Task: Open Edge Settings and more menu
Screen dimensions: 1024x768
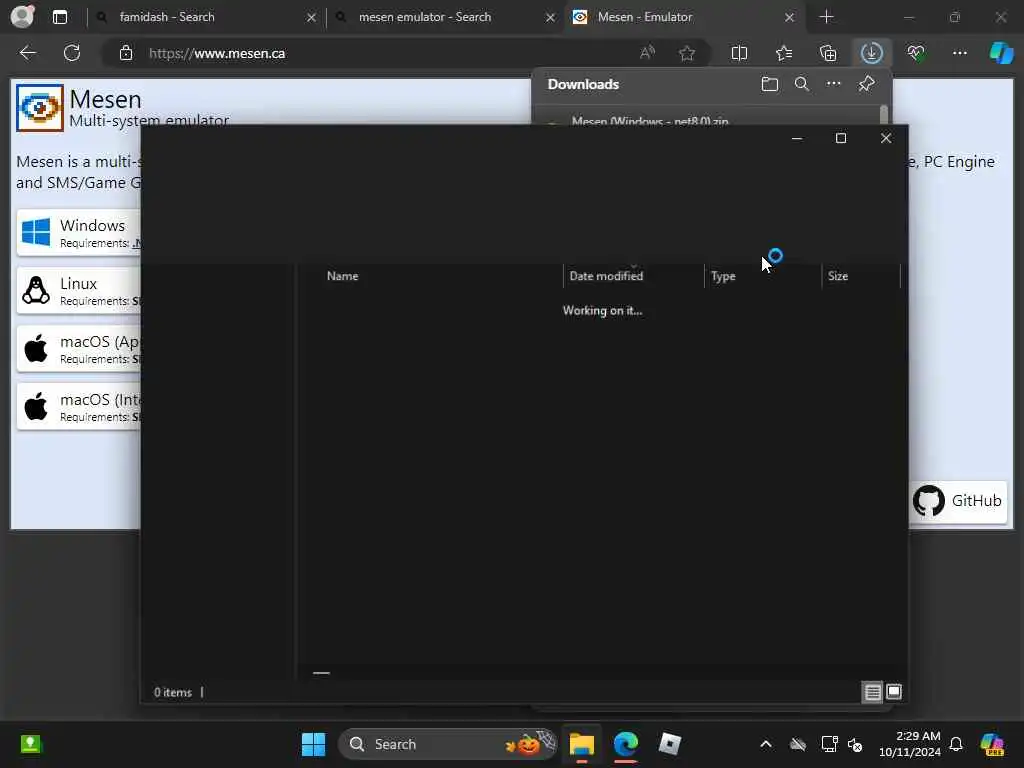Action: point(959,53)
